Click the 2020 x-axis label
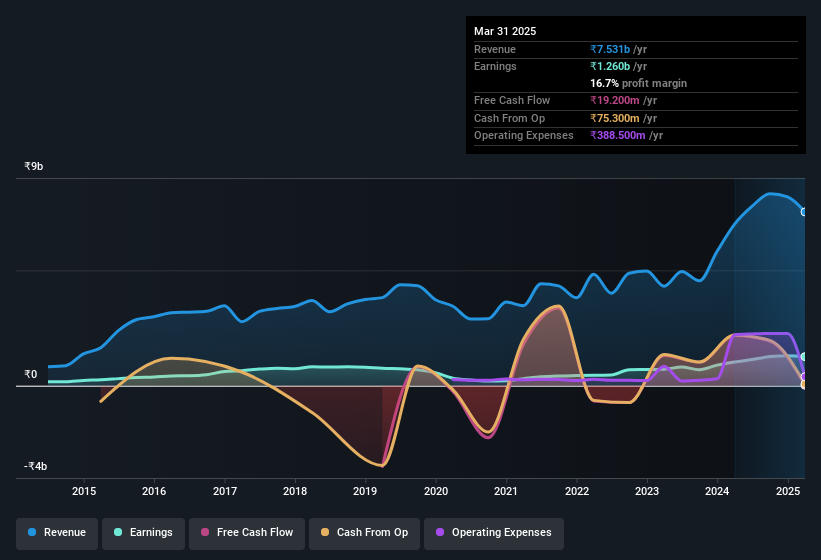This screenshot has width=821, height=560. pyautogui.click(x=436, y=491)
